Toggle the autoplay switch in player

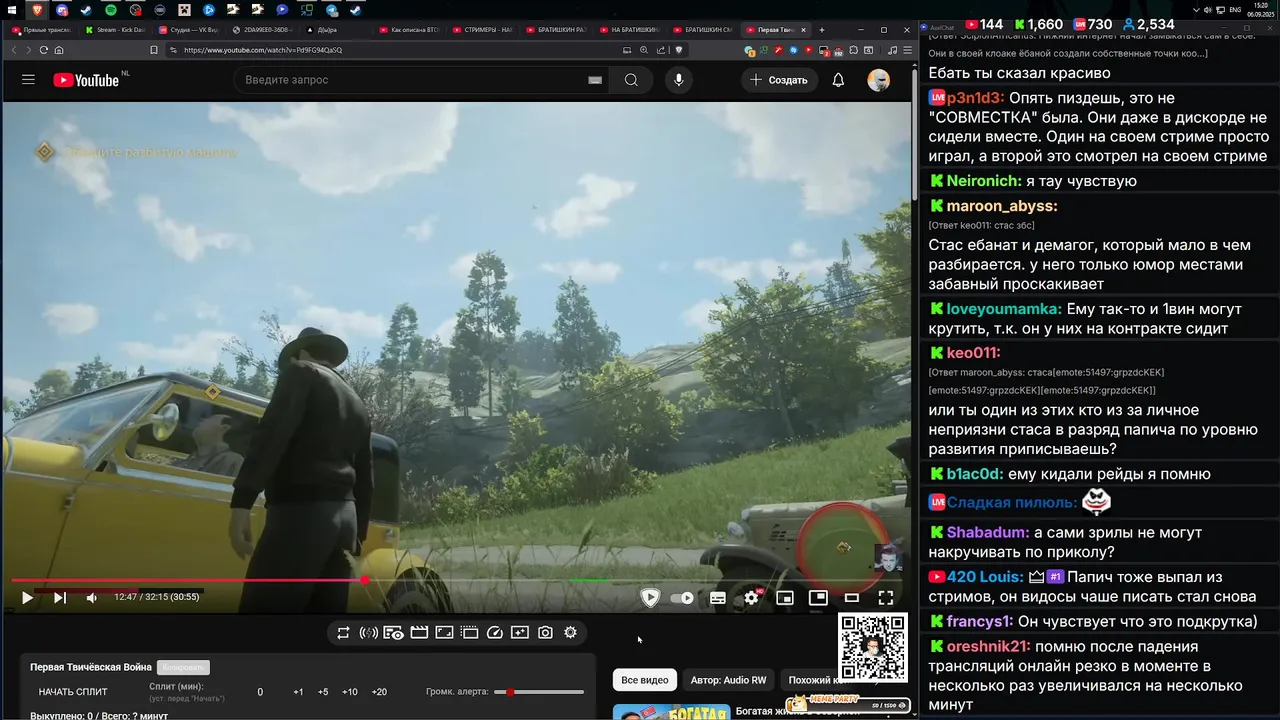683,598
